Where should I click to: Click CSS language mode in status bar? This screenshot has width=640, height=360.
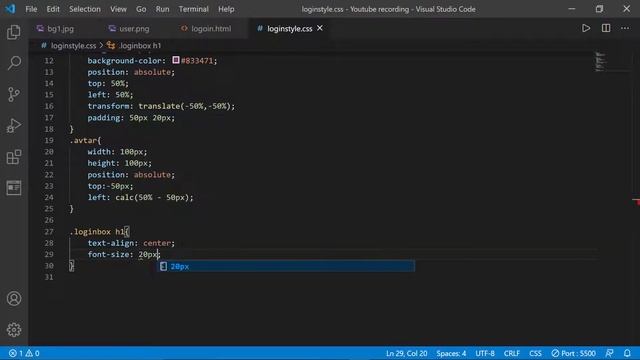535,353
